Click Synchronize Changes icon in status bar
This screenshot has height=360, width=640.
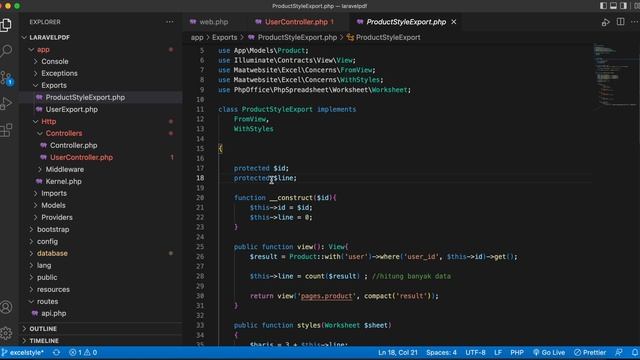[56, 353]
